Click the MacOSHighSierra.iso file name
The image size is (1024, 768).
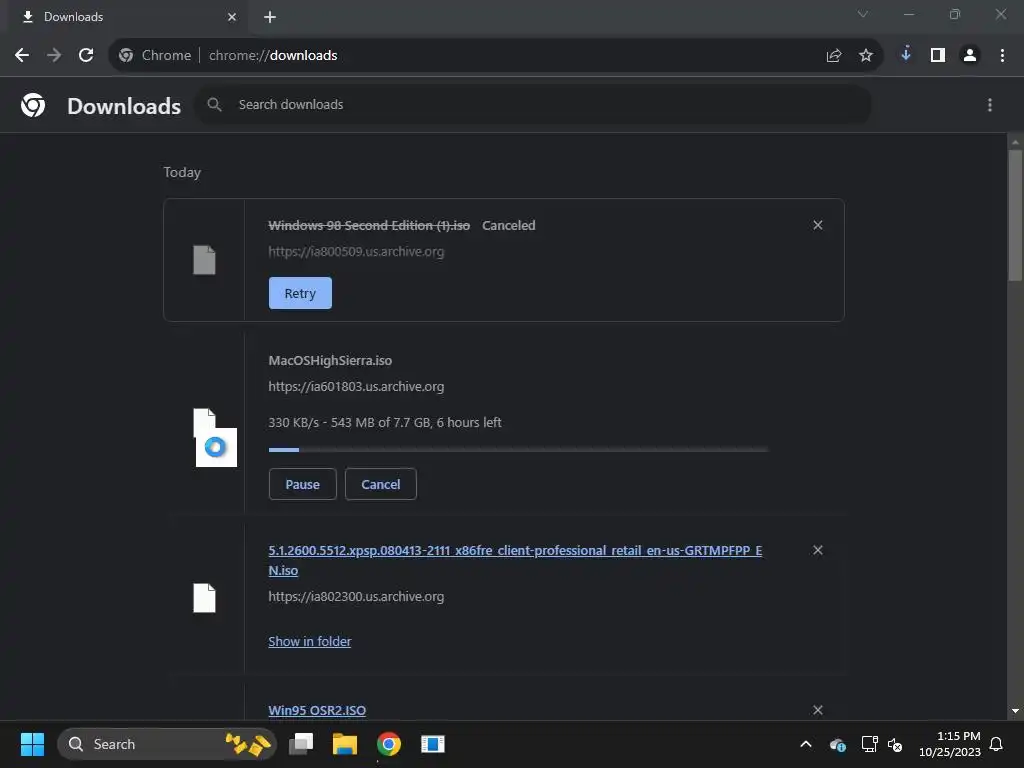pos(330,360)
